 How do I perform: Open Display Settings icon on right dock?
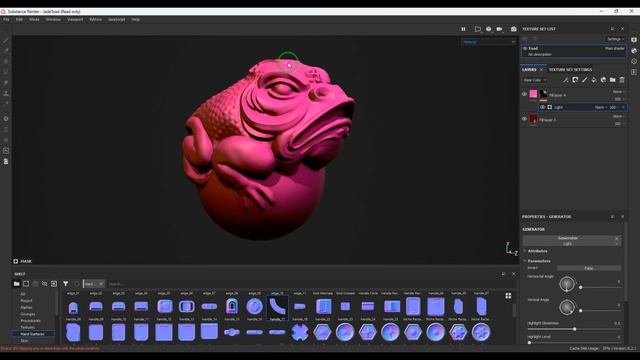(634, 40)
